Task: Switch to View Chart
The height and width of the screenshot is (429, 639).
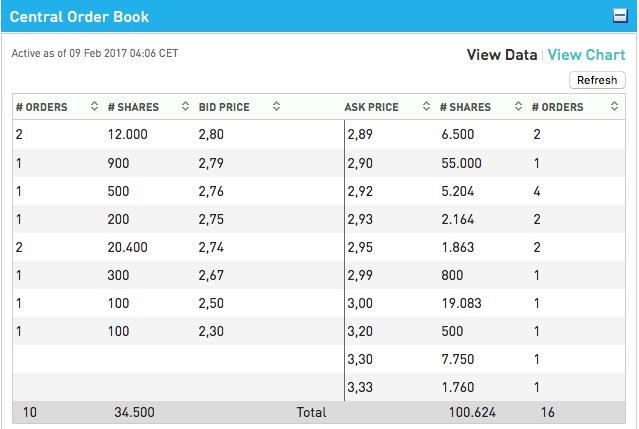Action: (x=586, y=55)
